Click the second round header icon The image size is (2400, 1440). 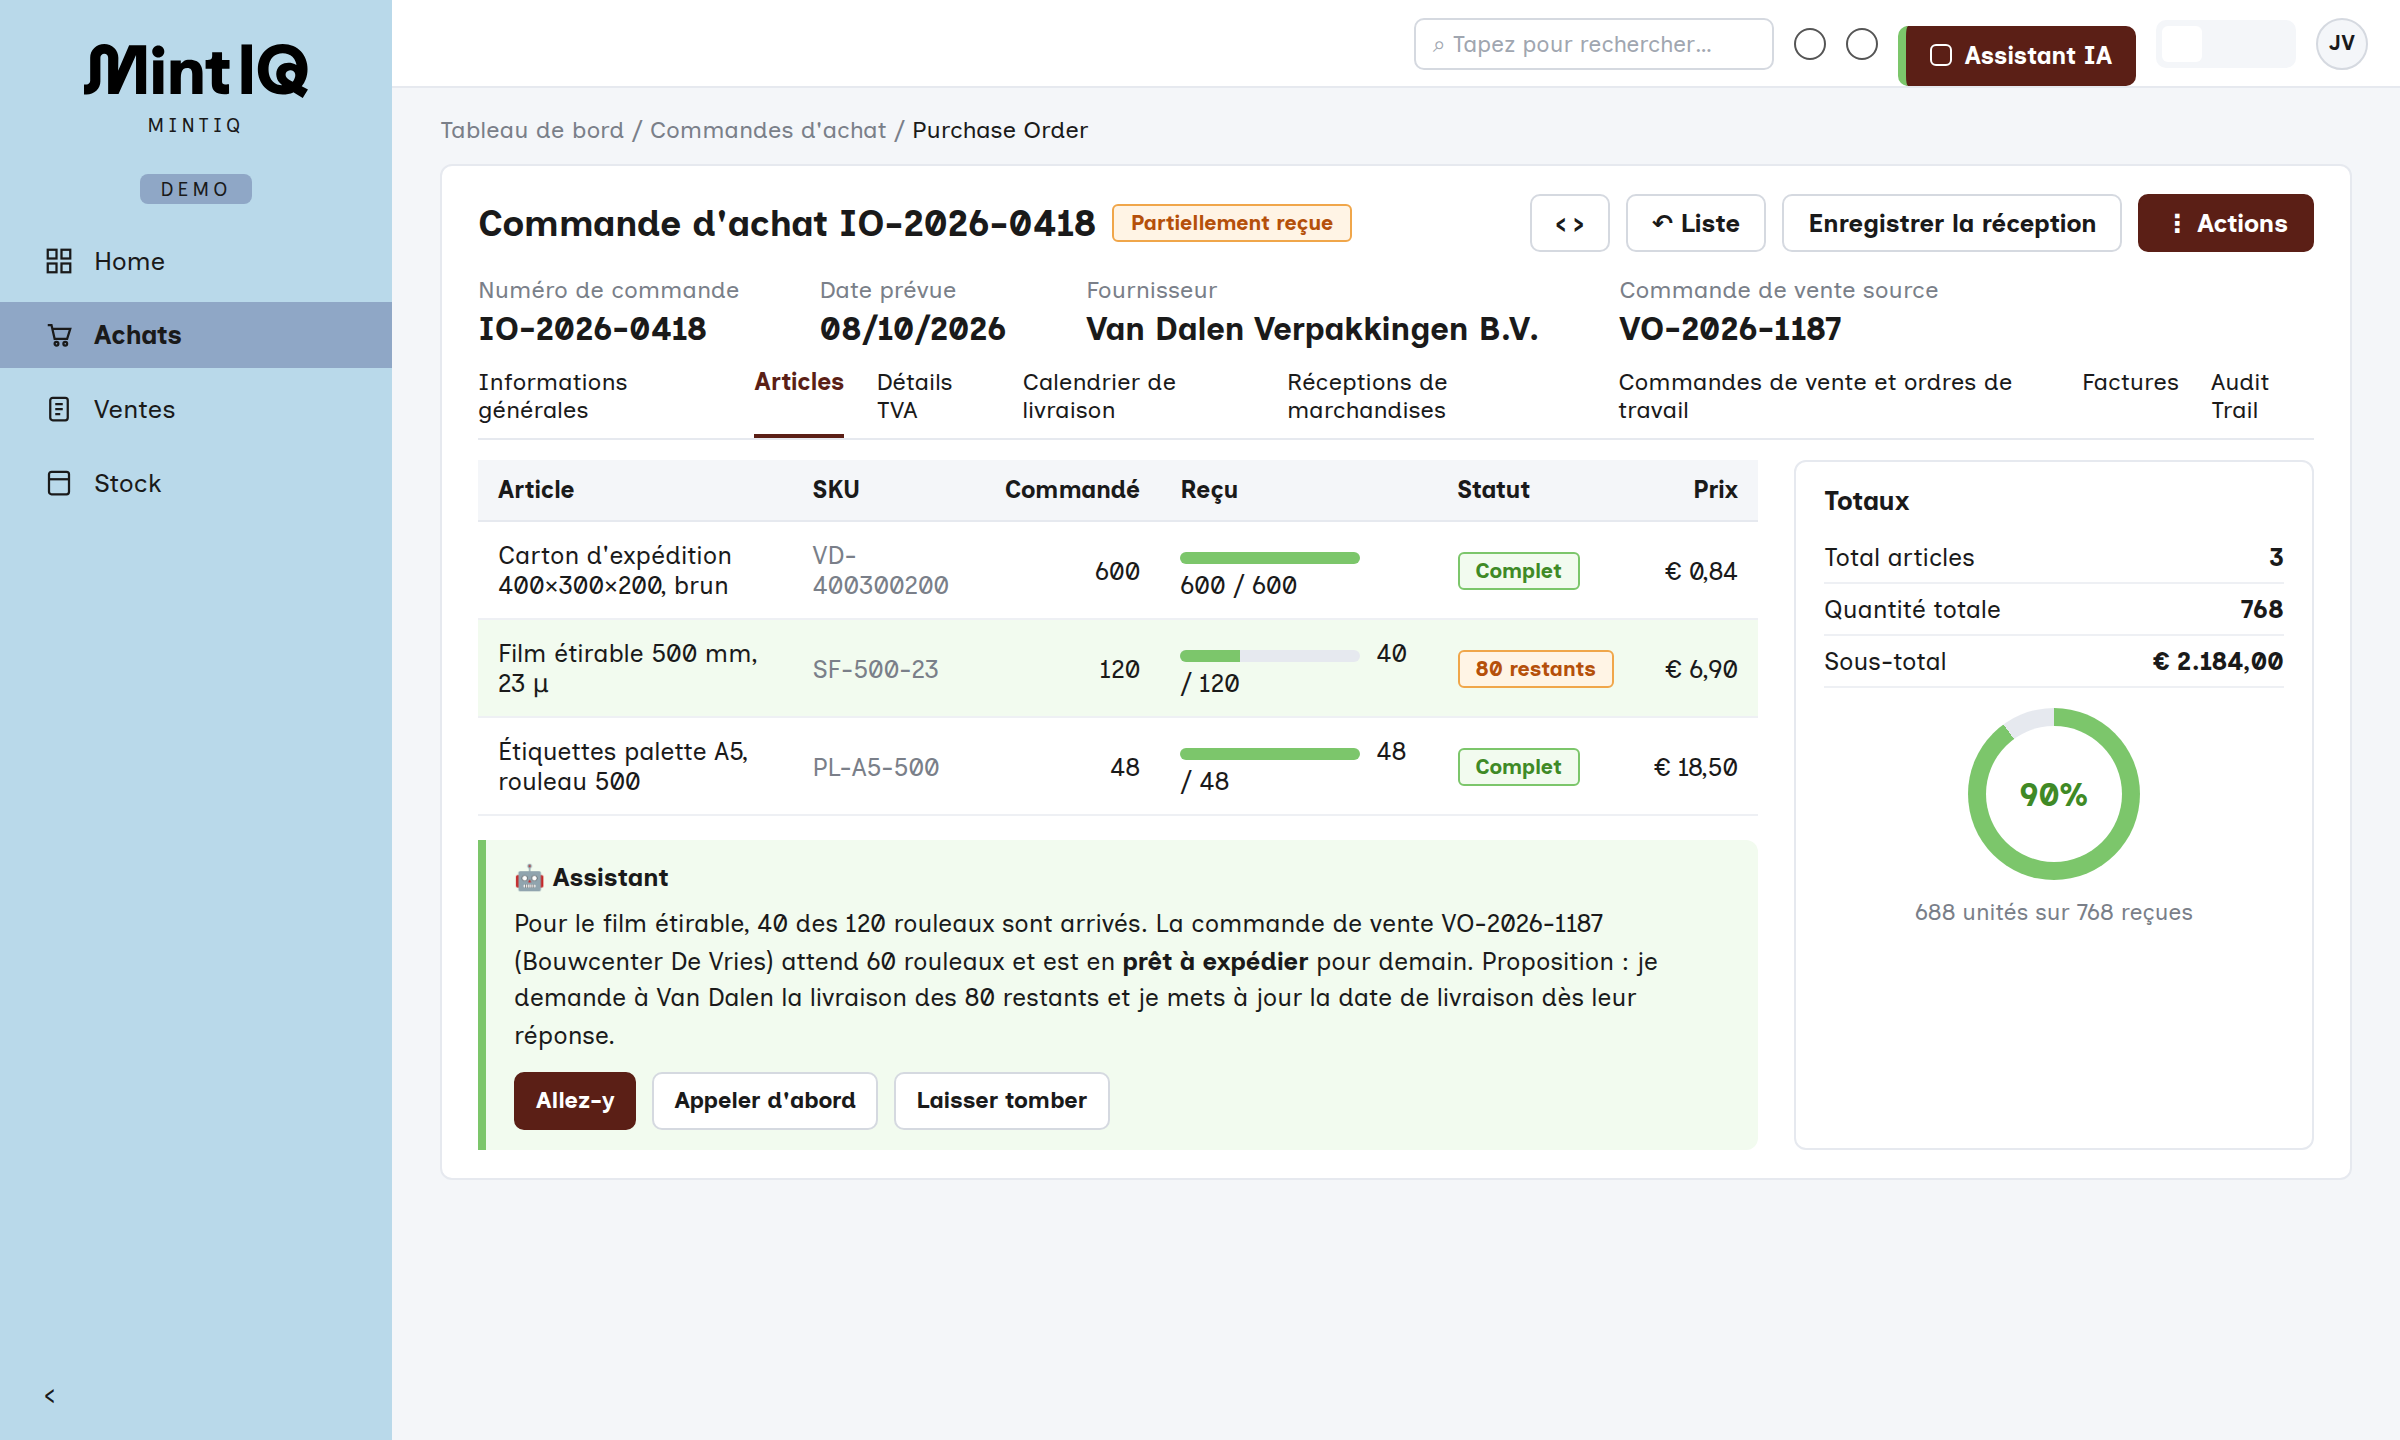(1862, 44)
